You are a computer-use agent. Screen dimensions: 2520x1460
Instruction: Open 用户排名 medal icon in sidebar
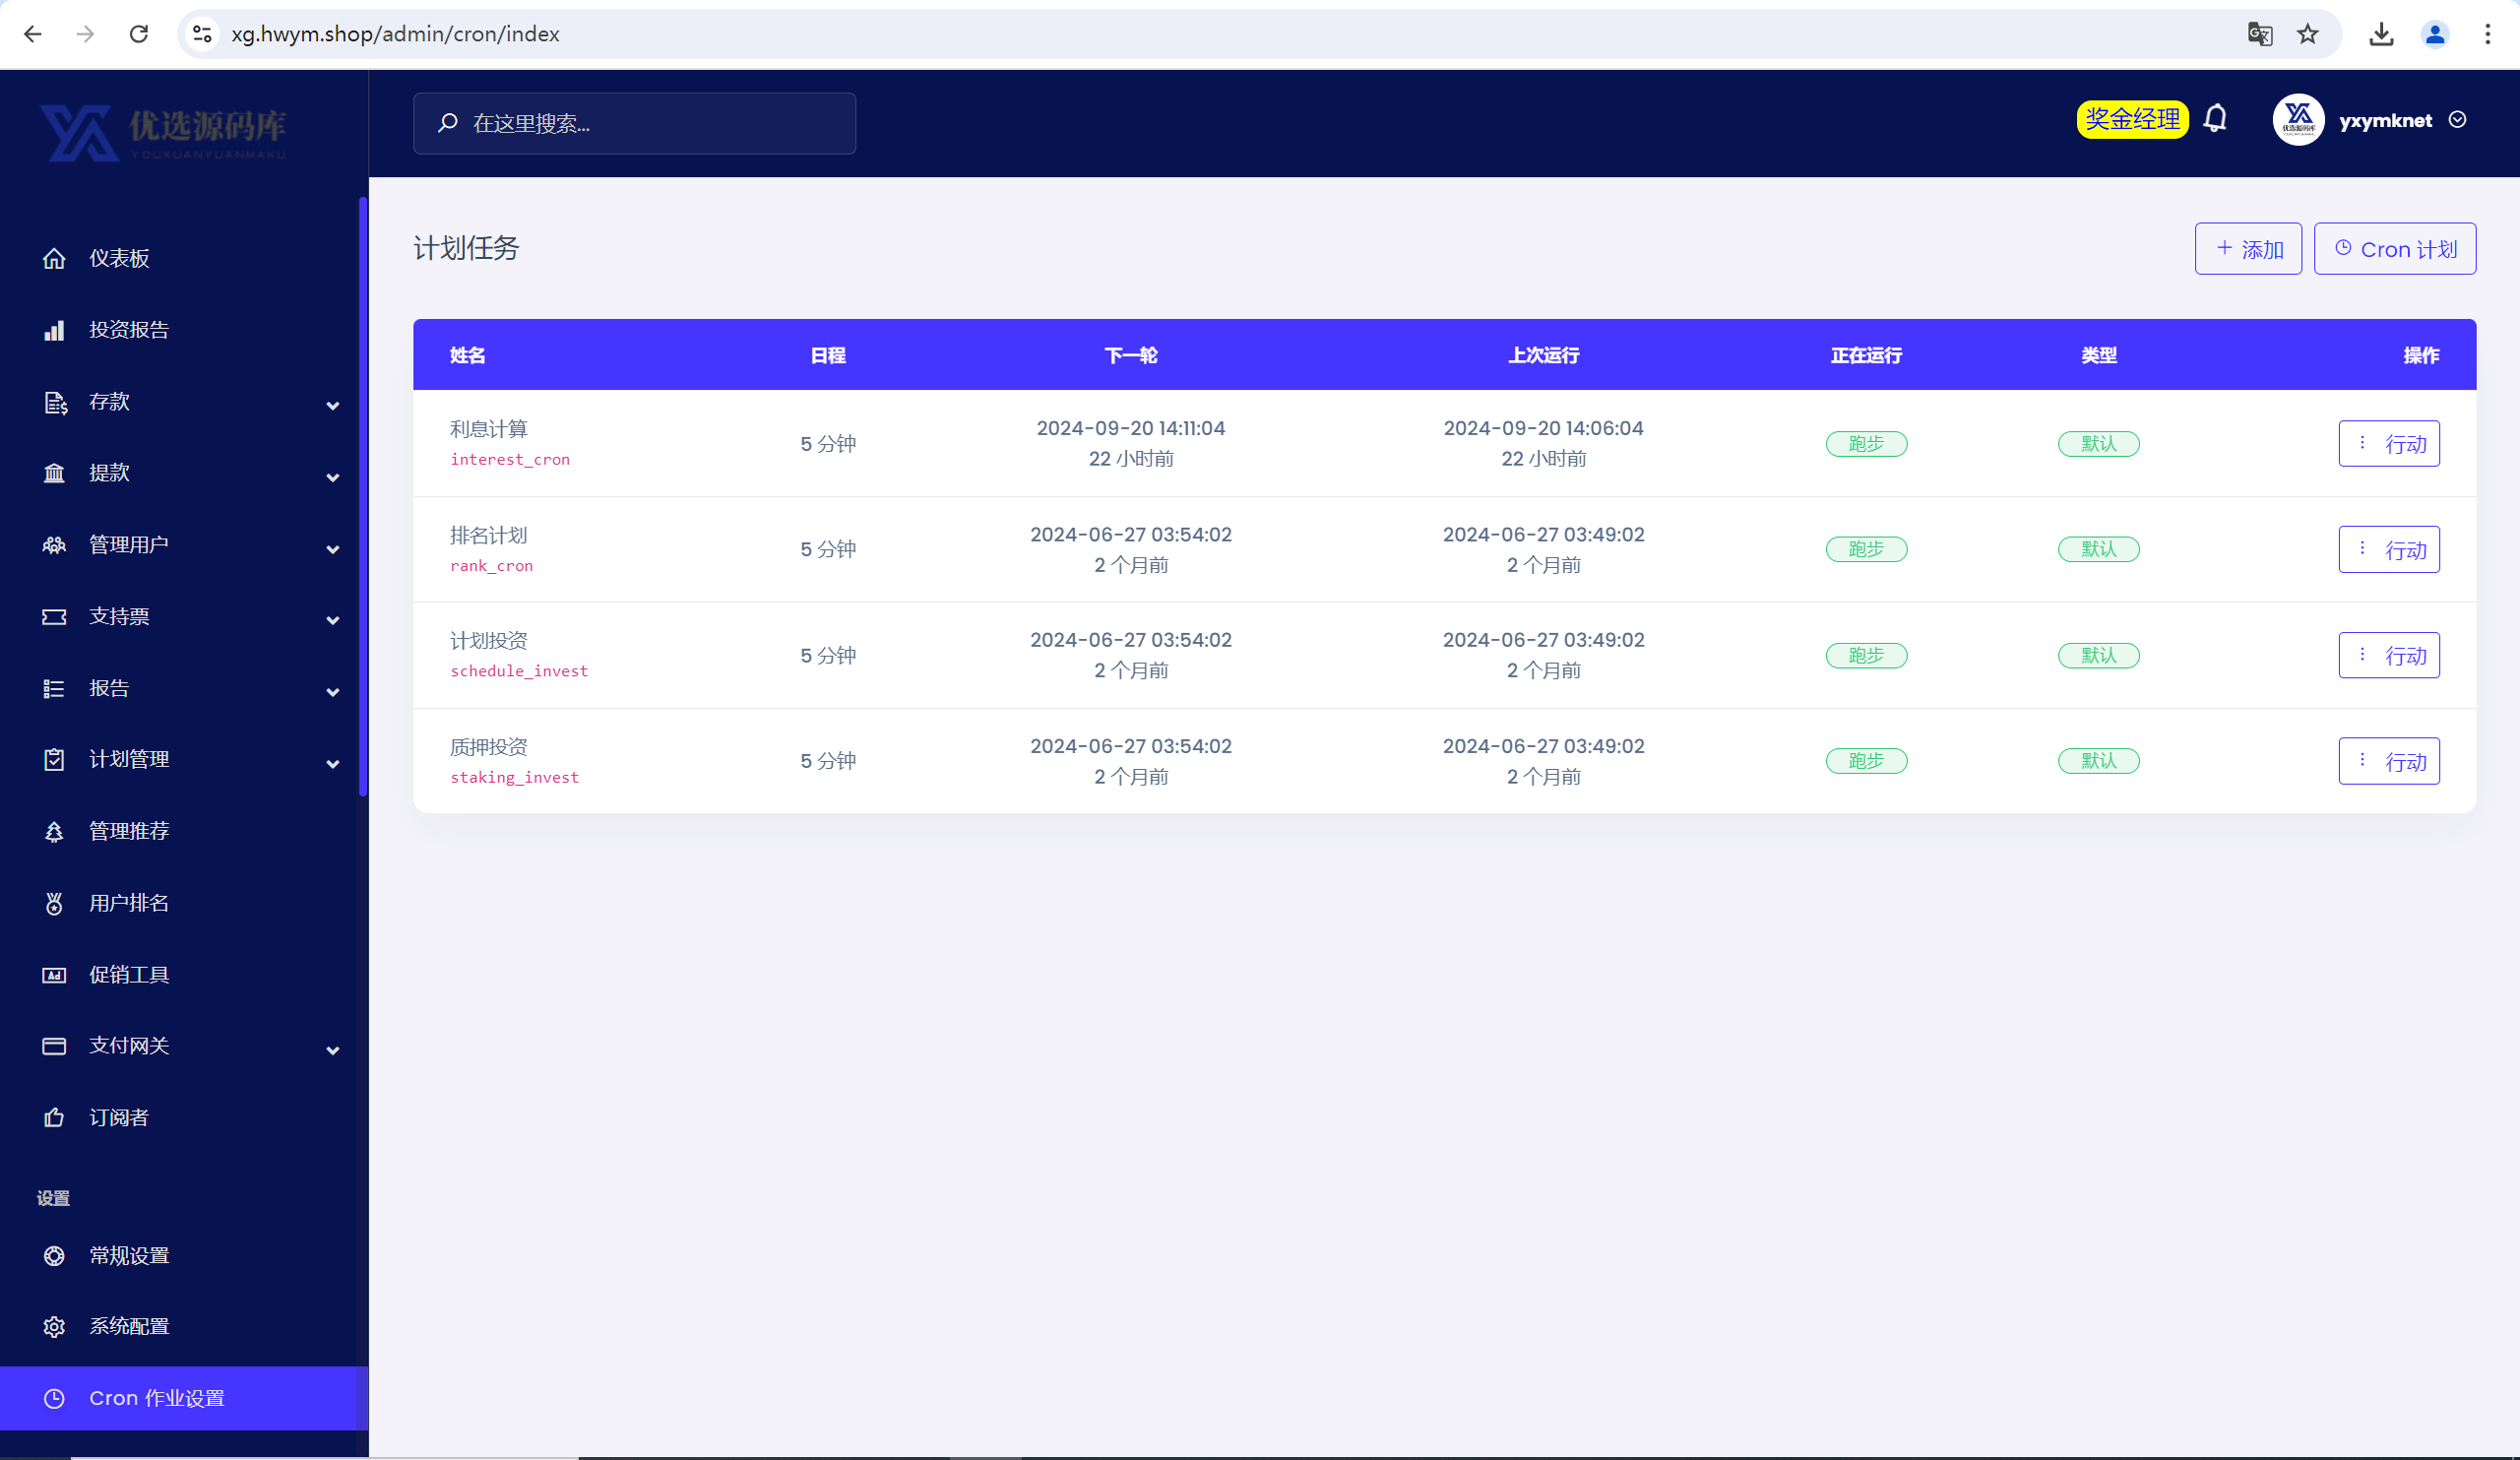coord(54,903)
